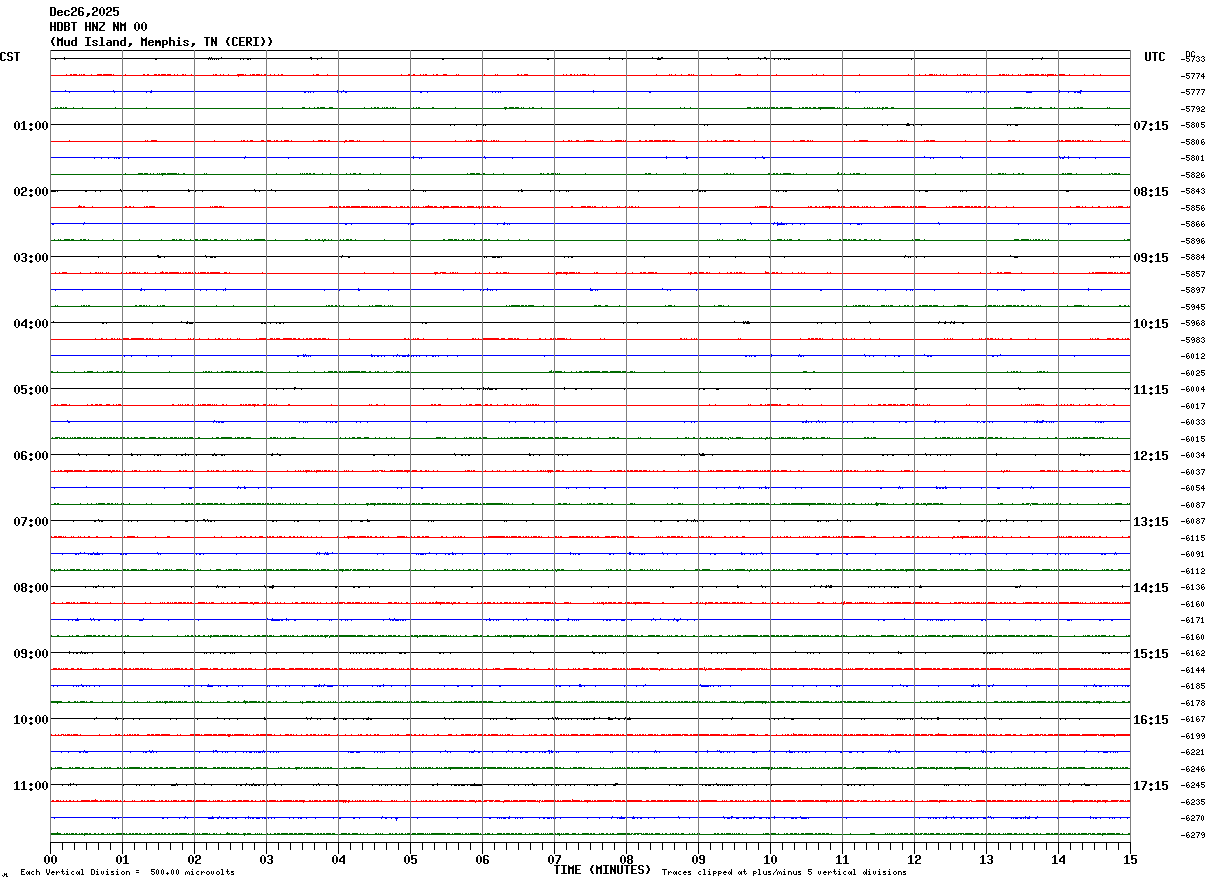The image size is (1210, 886).
Task: Click the DC offset value "-6246"
Action: (1193, 769)
